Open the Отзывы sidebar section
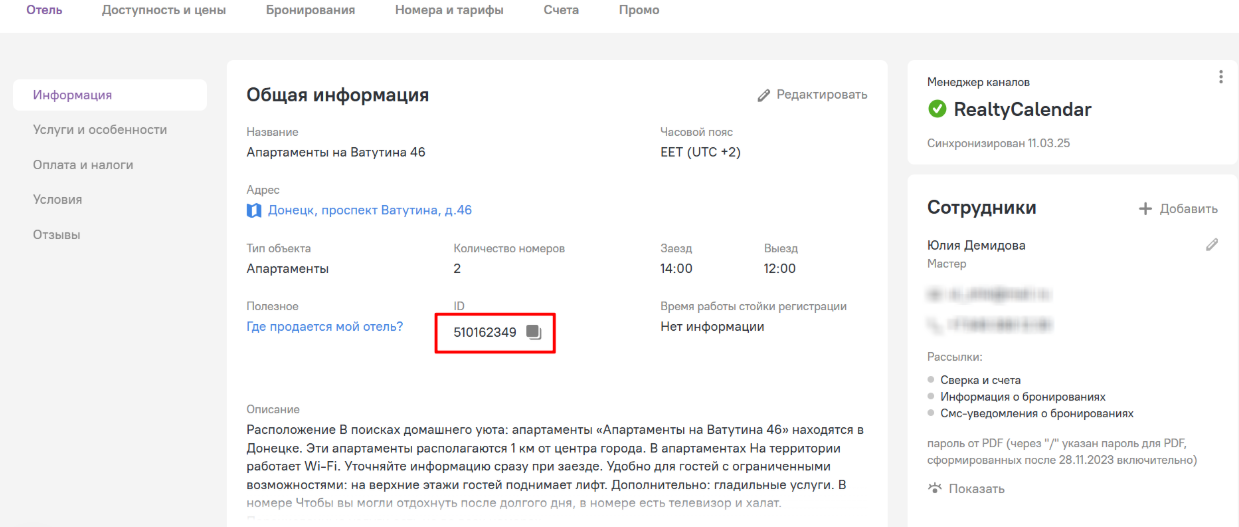The height and width of the screenshot is (527, 1239). pyautogui.click(x=57, y=235)
